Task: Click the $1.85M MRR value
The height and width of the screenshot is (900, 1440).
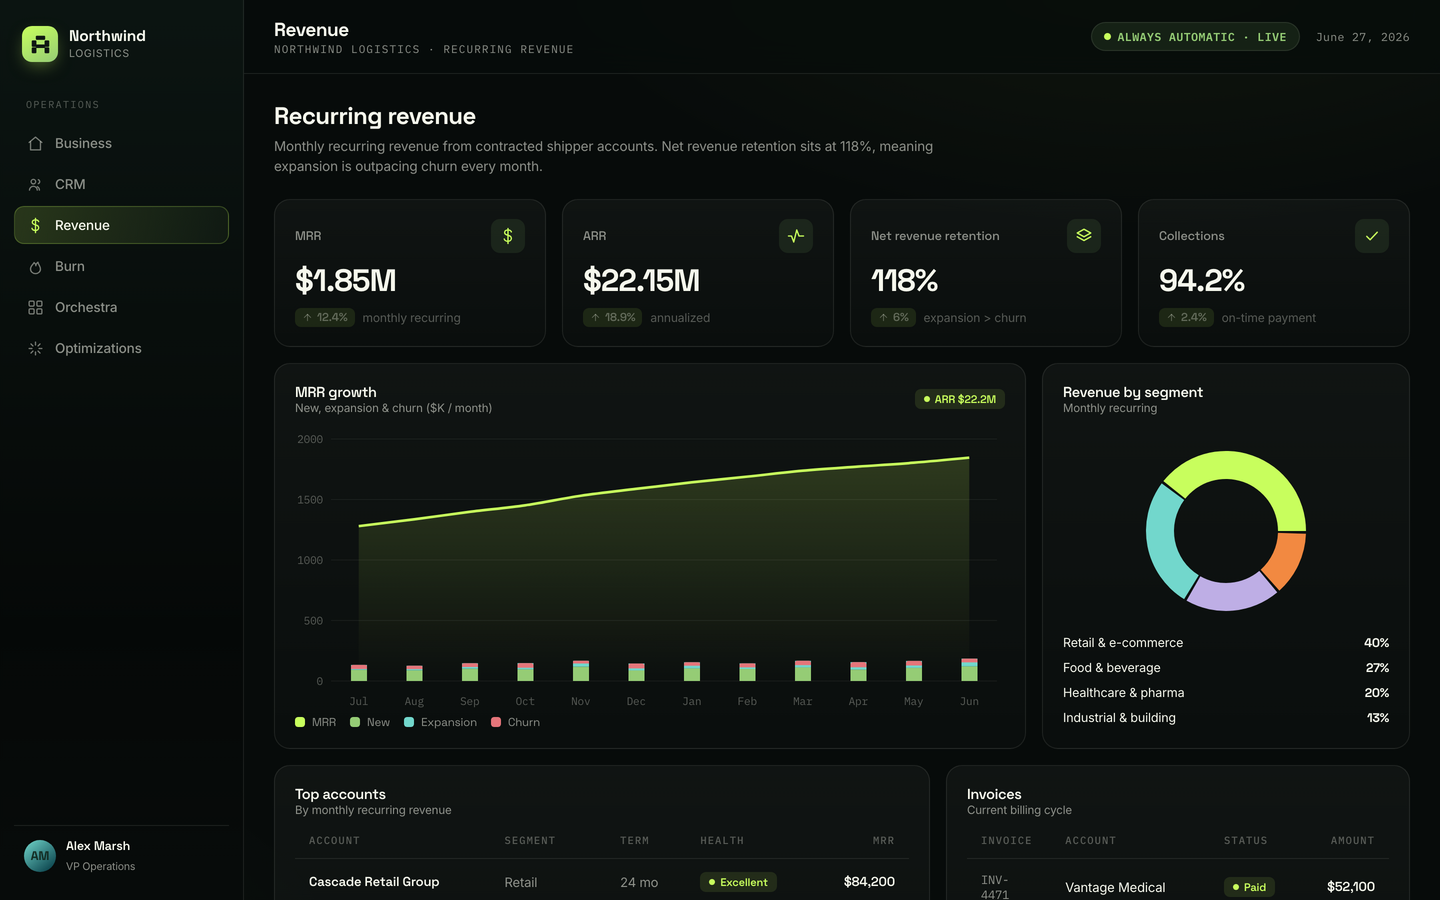Action: click(x=346, y=281)
